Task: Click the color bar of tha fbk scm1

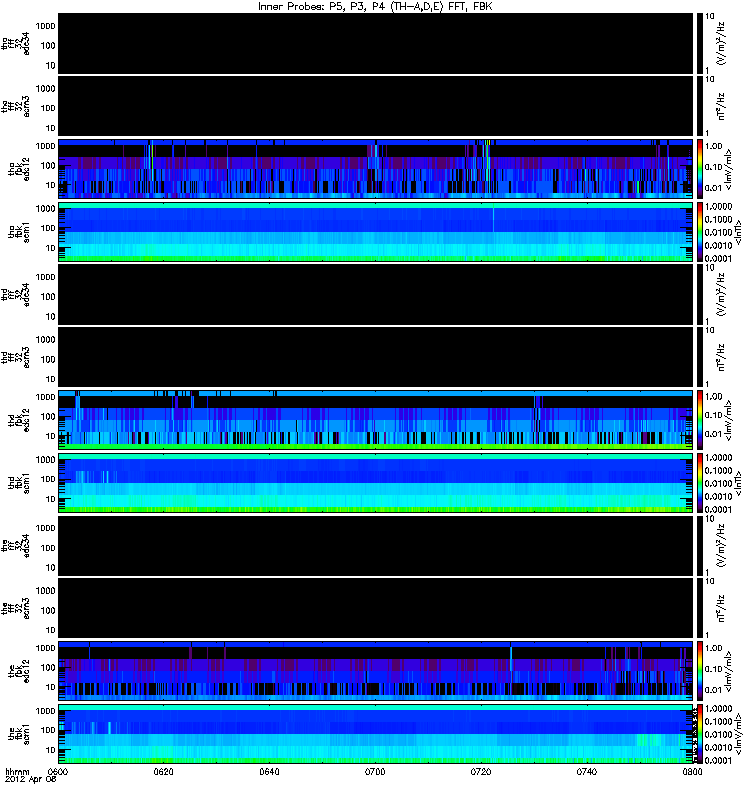Action: [x=700, y=232]
